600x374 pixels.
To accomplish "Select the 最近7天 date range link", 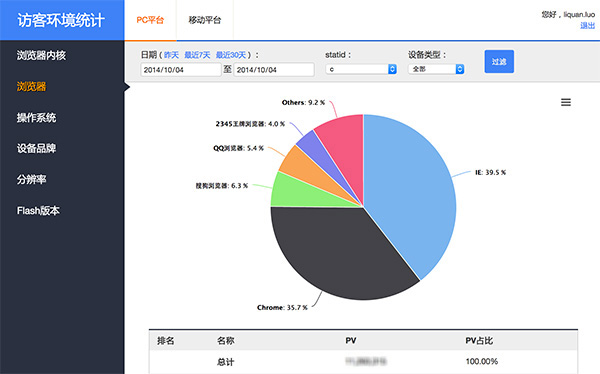I will pyautogui.click(x=197, y=55).
